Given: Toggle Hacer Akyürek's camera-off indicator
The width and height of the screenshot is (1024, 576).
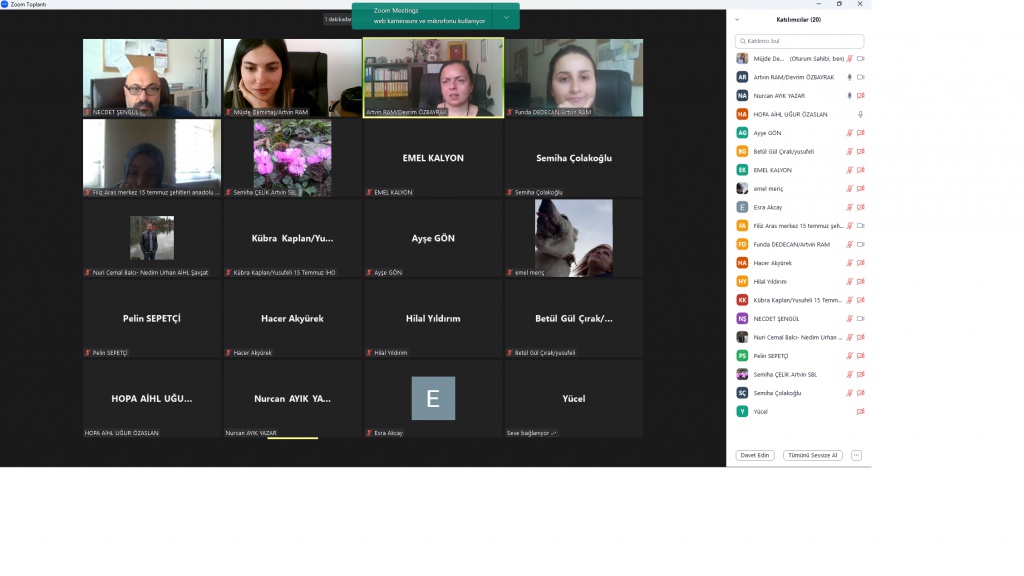Looking at the screenshot, I should coord(860,263).
